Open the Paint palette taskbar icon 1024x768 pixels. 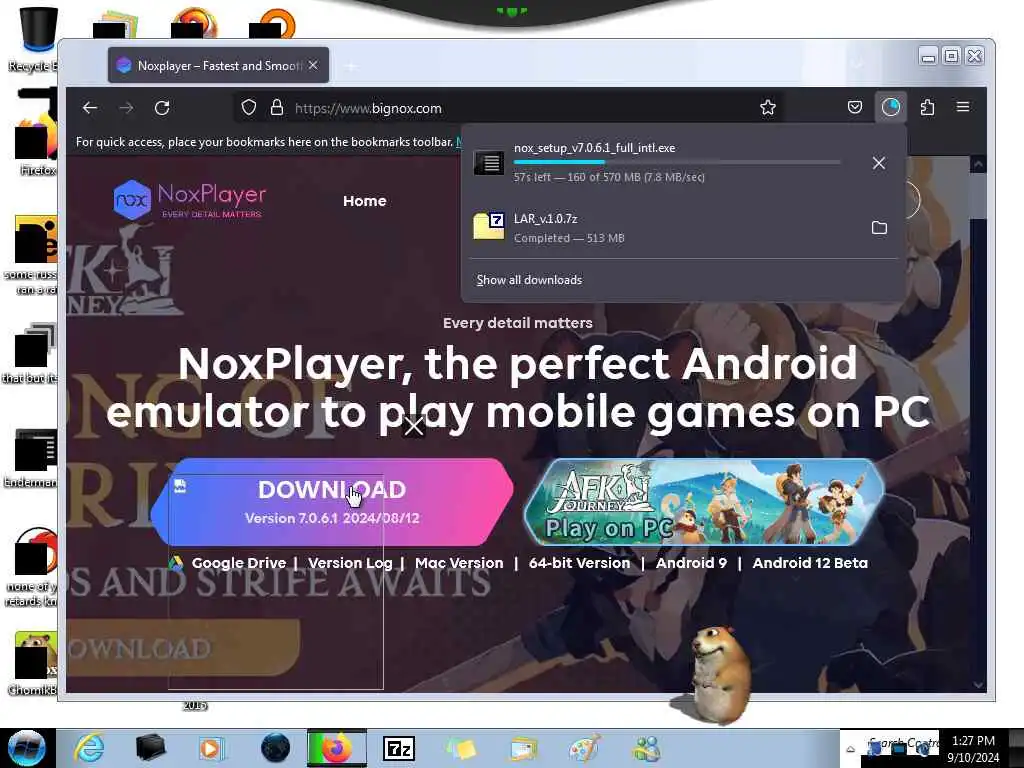pos(585,748)
